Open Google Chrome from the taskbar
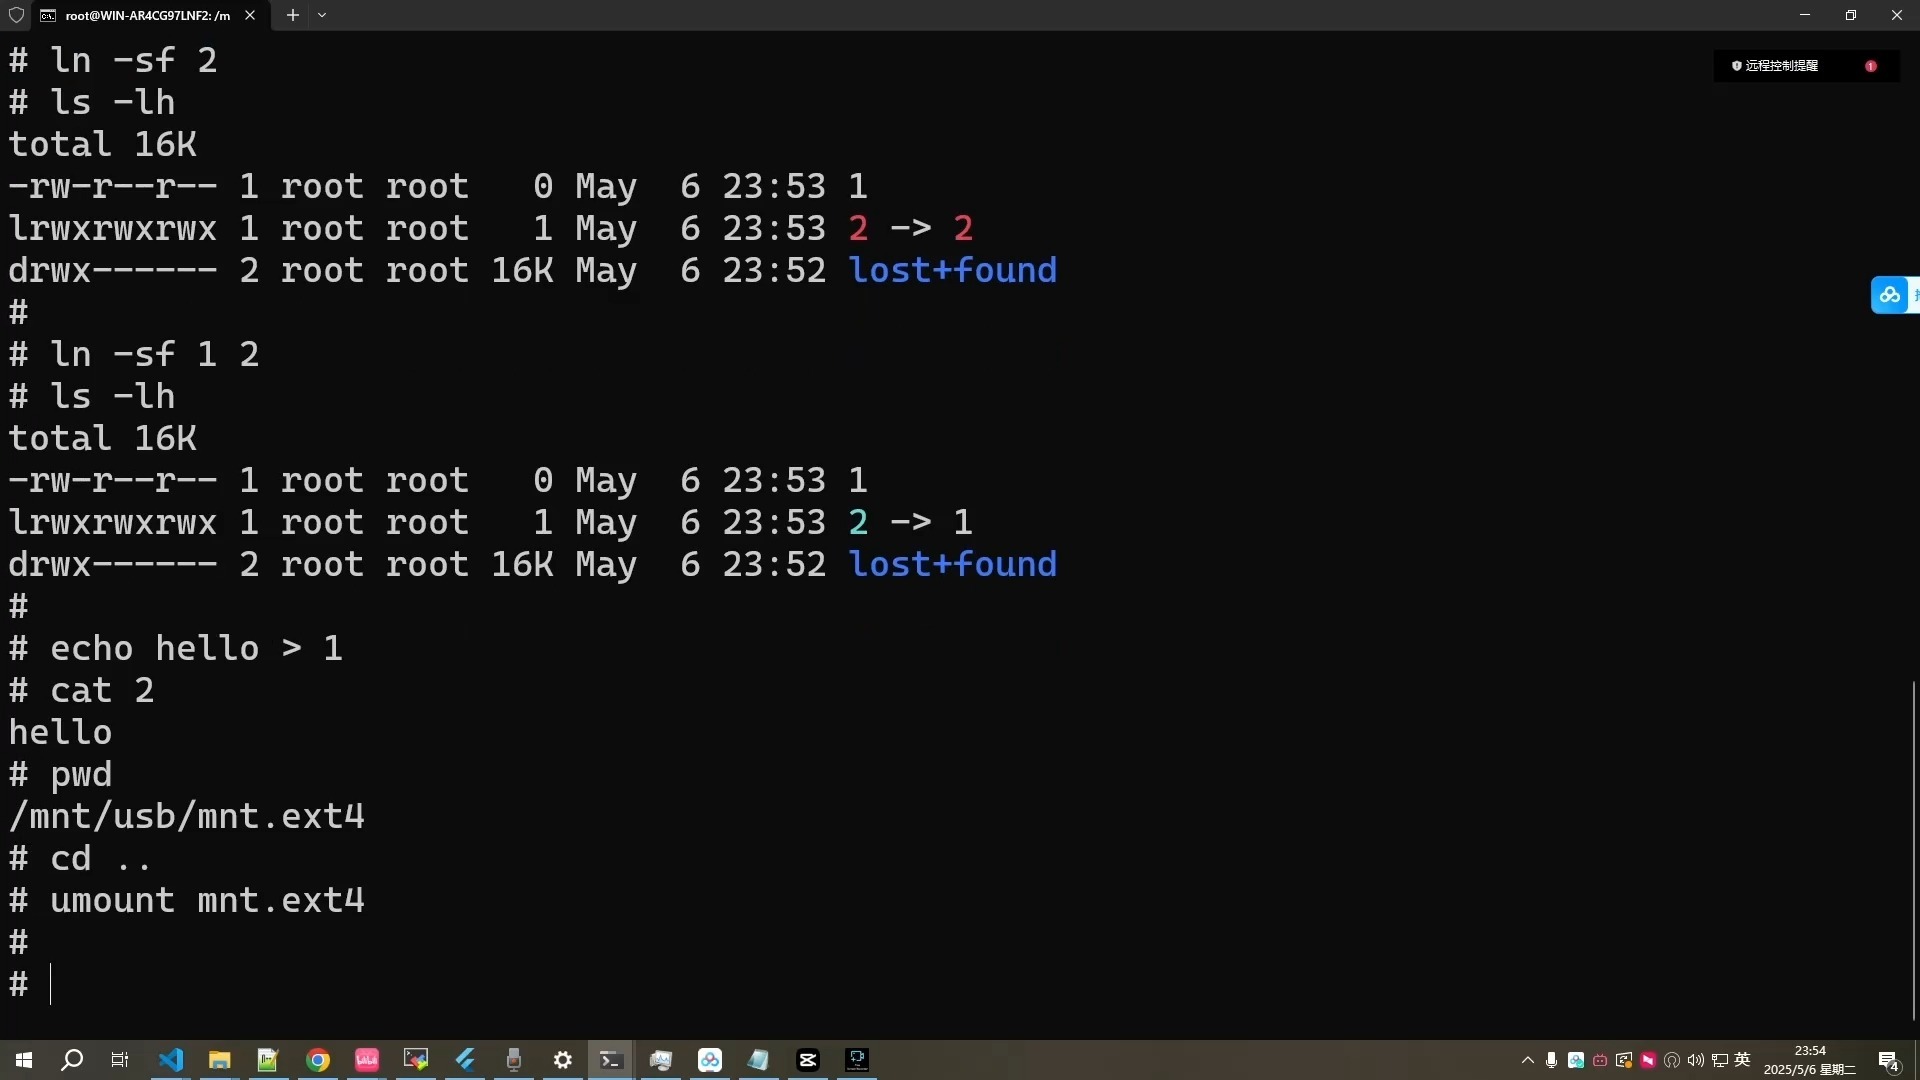1920x1080 pixels. pyautogui.click(x=318, y=1060)
